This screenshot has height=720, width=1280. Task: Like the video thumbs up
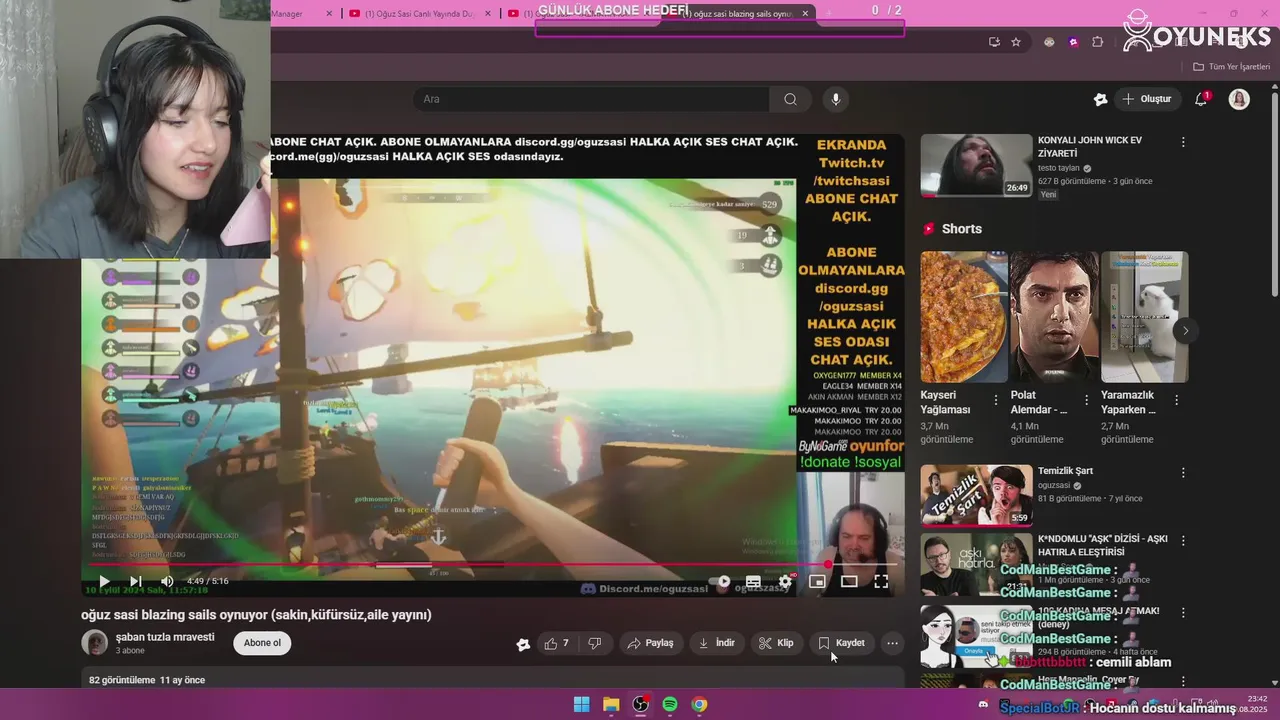coord(557,643)
